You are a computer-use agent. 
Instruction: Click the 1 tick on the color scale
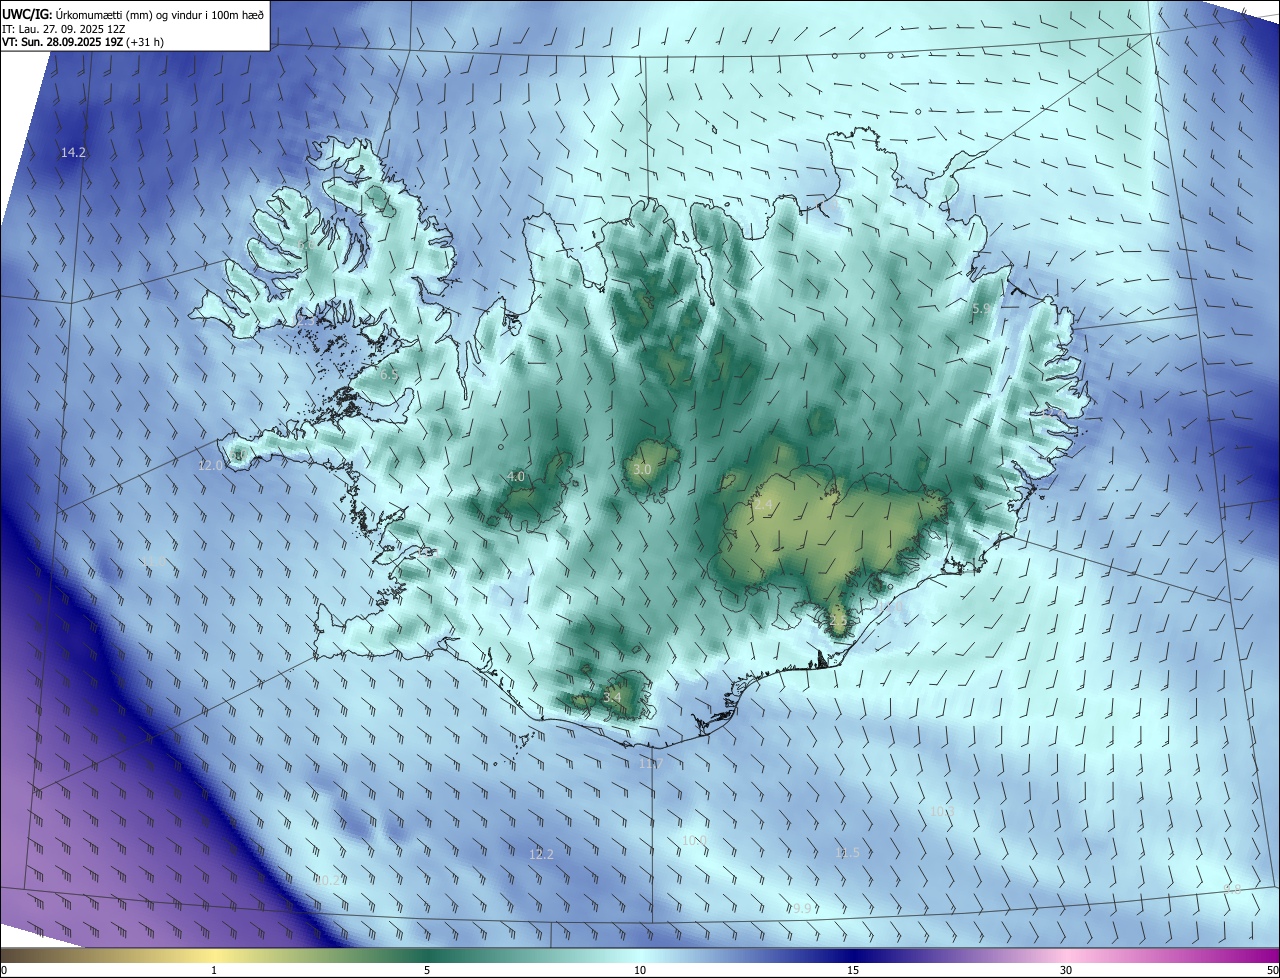point(214,971)
